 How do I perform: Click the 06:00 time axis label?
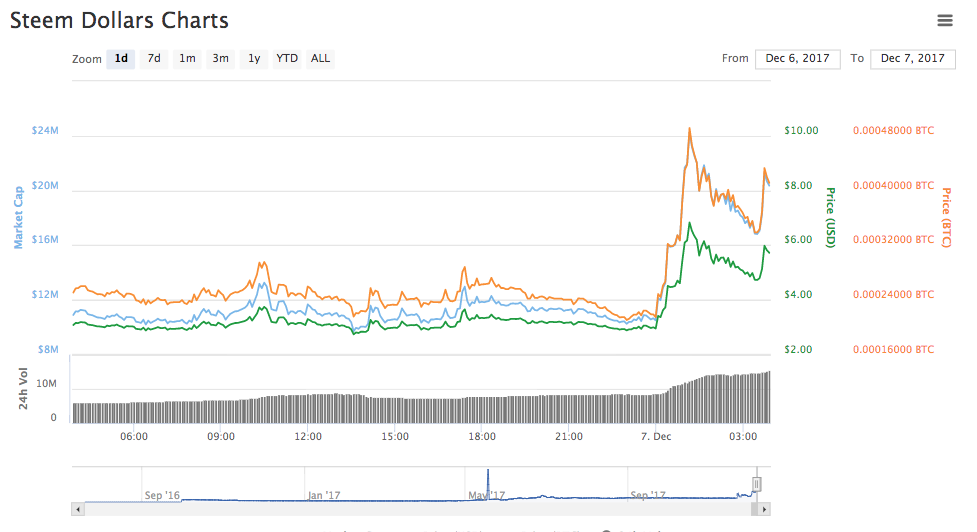[x=134, y=436]
